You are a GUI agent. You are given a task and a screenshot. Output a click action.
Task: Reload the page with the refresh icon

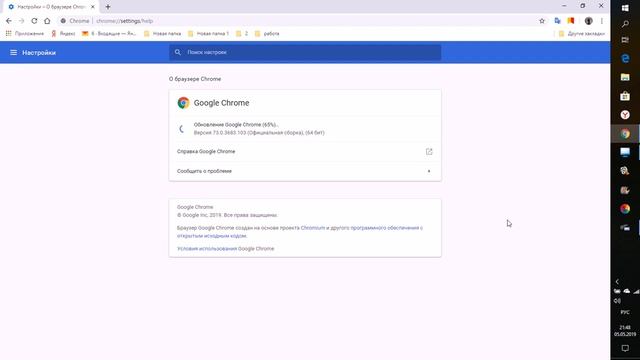tap(34, 21)
